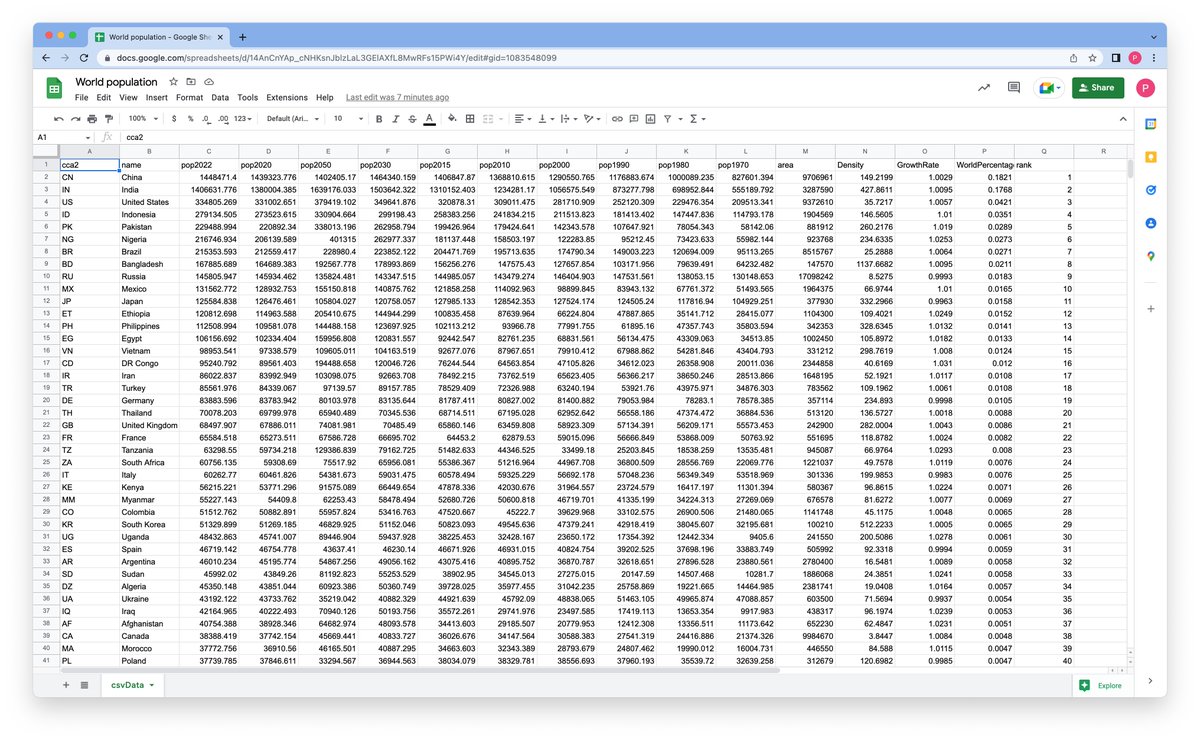
Task: Click the Create a filter icon
Action: (670, 118)
